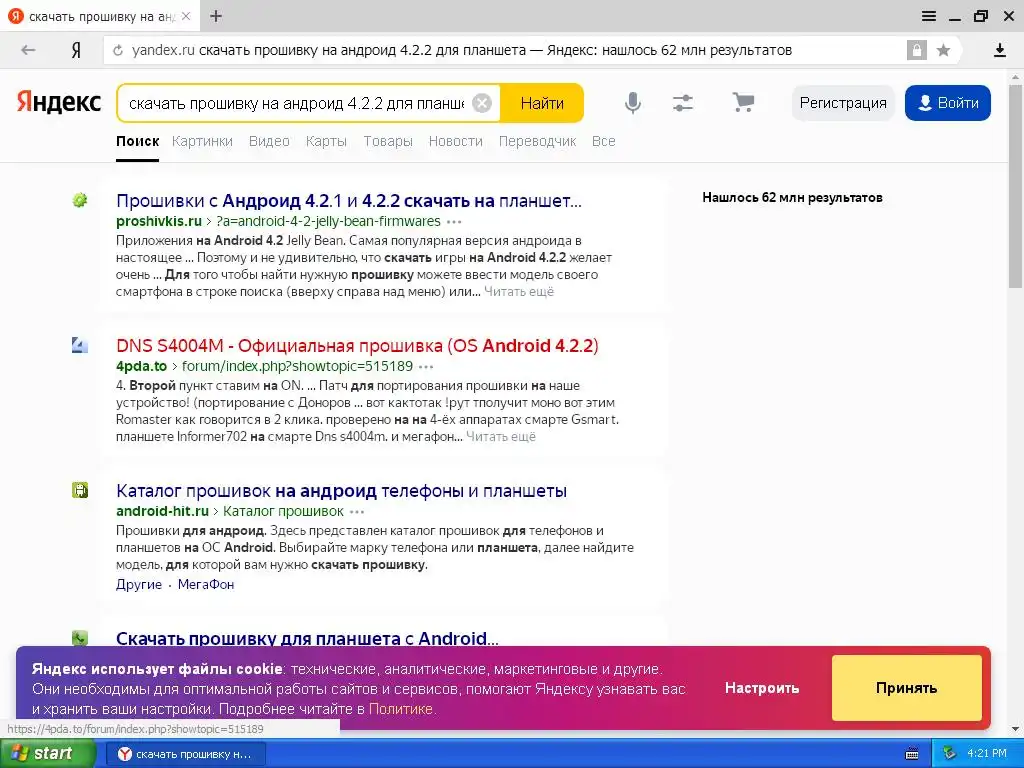Select the Поиск tab

138,141
